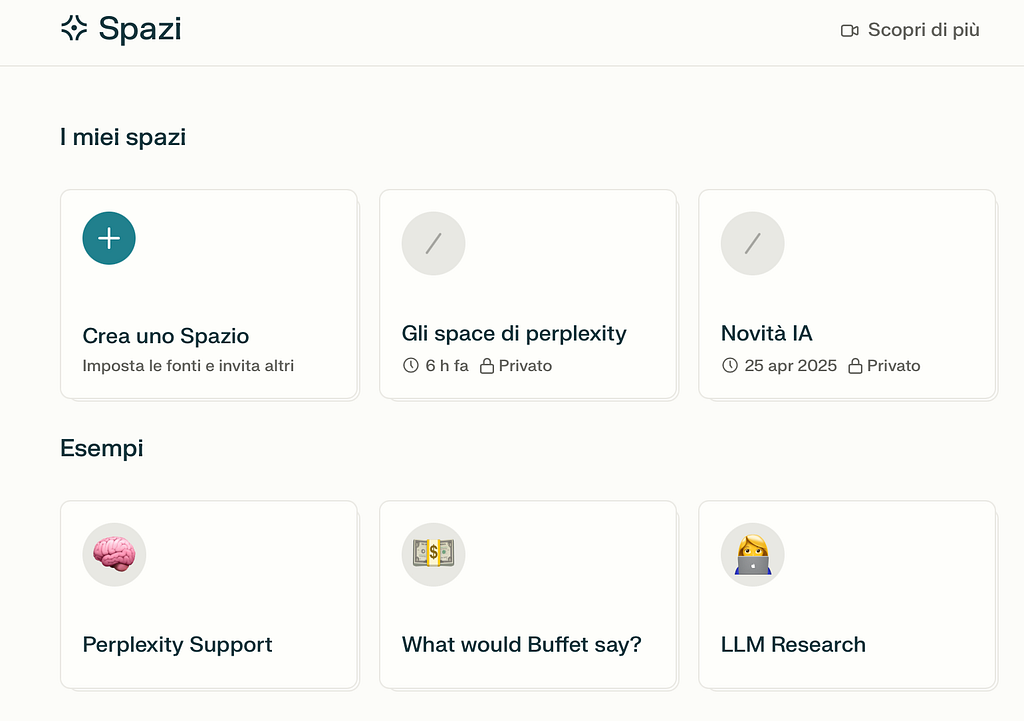Screen dimensions: 1024x721
Task: Click the Spazi sparkle logo icon
Action: click(74, 28)
